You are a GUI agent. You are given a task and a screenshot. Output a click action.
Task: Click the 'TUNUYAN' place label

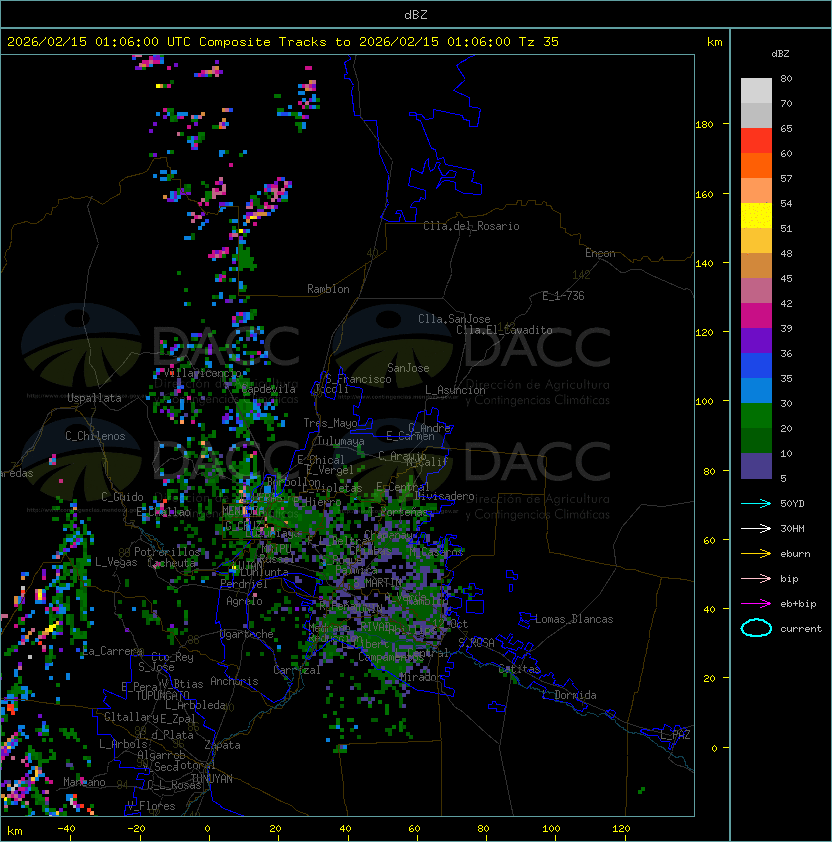pos(212,779)
